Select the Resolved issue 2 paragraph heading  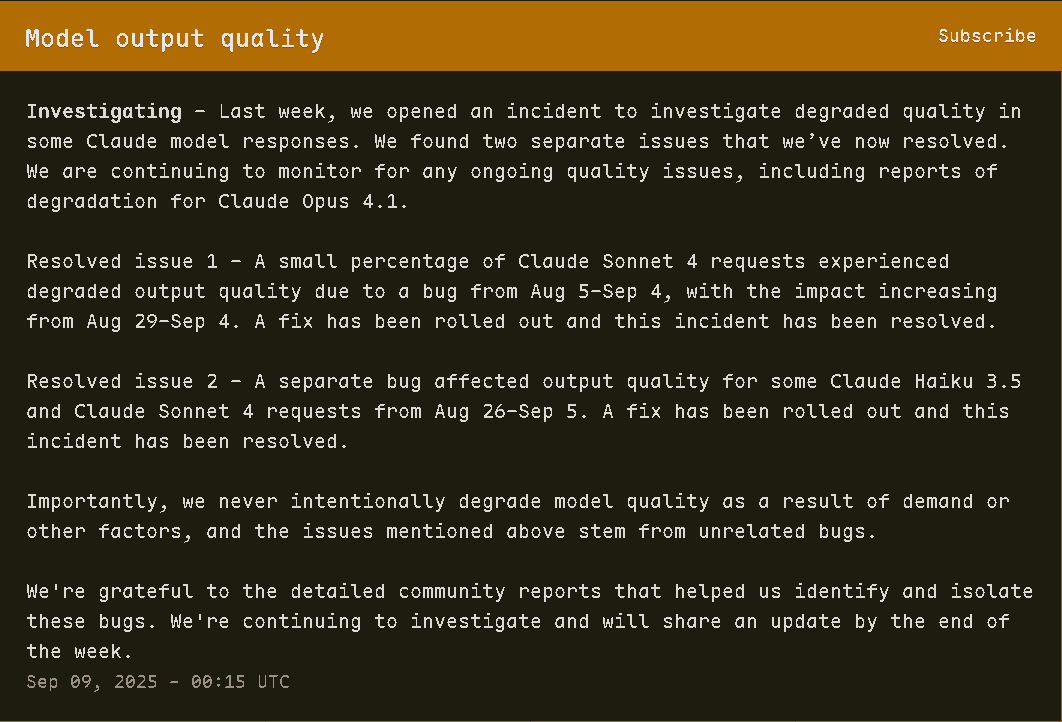[x=123, y=381]
